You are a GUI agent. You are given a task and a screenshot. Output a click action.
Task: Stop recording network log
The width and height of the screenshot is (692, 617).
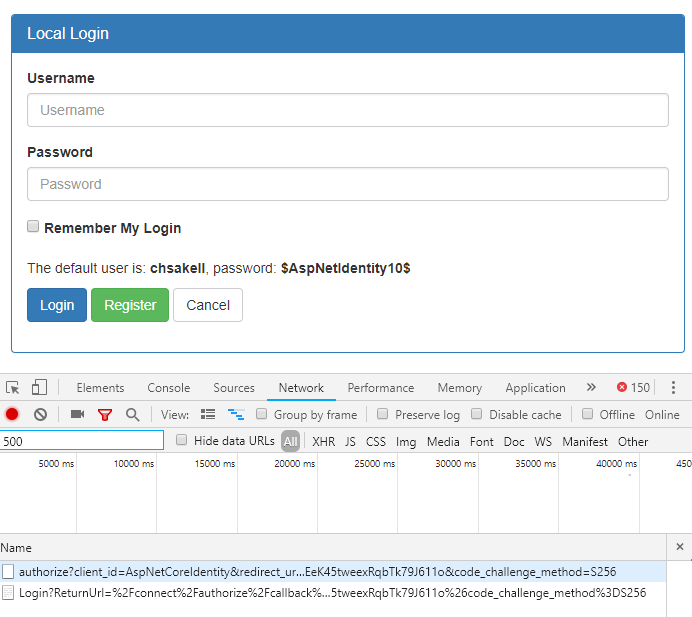click(13, 414)
